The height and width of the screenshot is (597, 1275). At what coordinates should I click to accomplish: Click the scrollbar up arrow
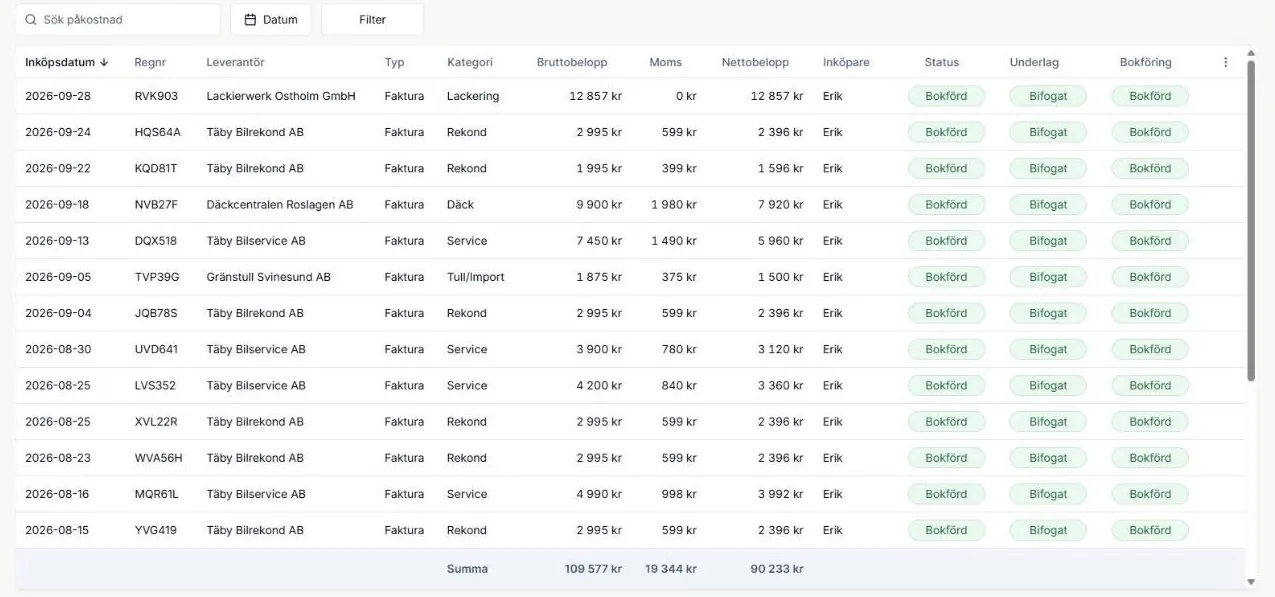coord(1250,53)
